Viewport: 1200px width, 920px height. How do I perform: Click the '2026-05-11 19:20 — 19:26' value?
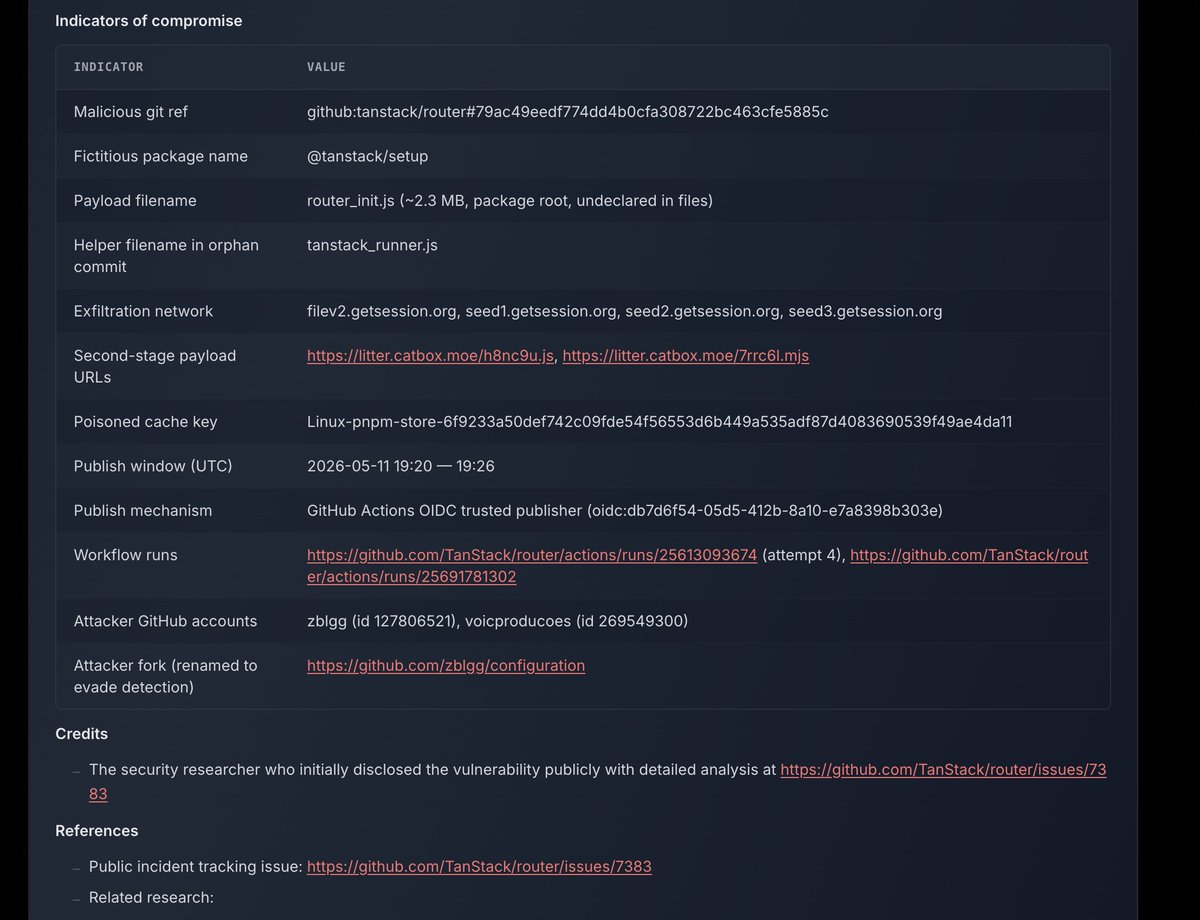pyautogui.click(x=401, y=466)
